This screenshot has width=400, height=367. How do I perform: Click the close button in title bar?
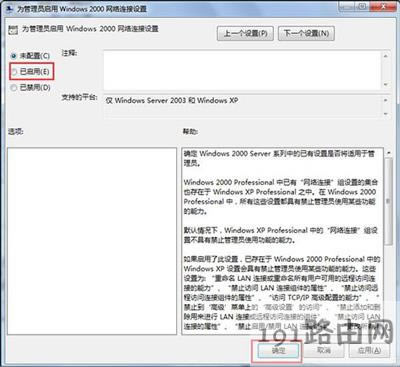tap(383, 5)
